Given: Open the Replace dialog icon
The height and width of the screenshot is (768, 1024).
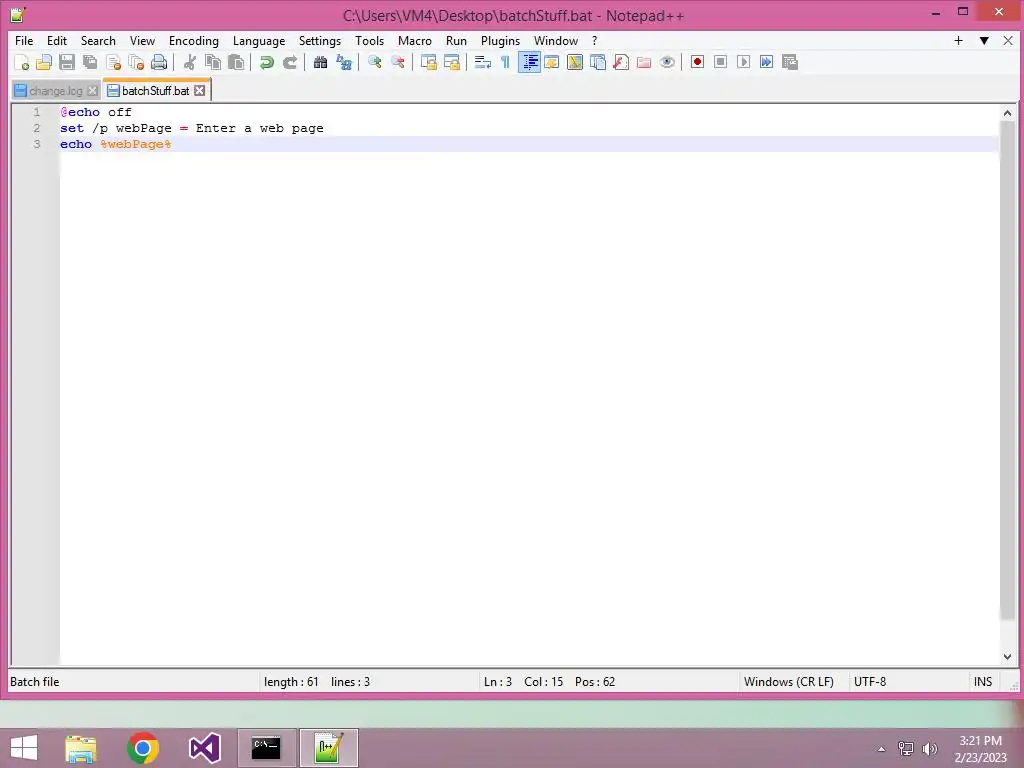Looking at the screenshot, I should [344, 62].
